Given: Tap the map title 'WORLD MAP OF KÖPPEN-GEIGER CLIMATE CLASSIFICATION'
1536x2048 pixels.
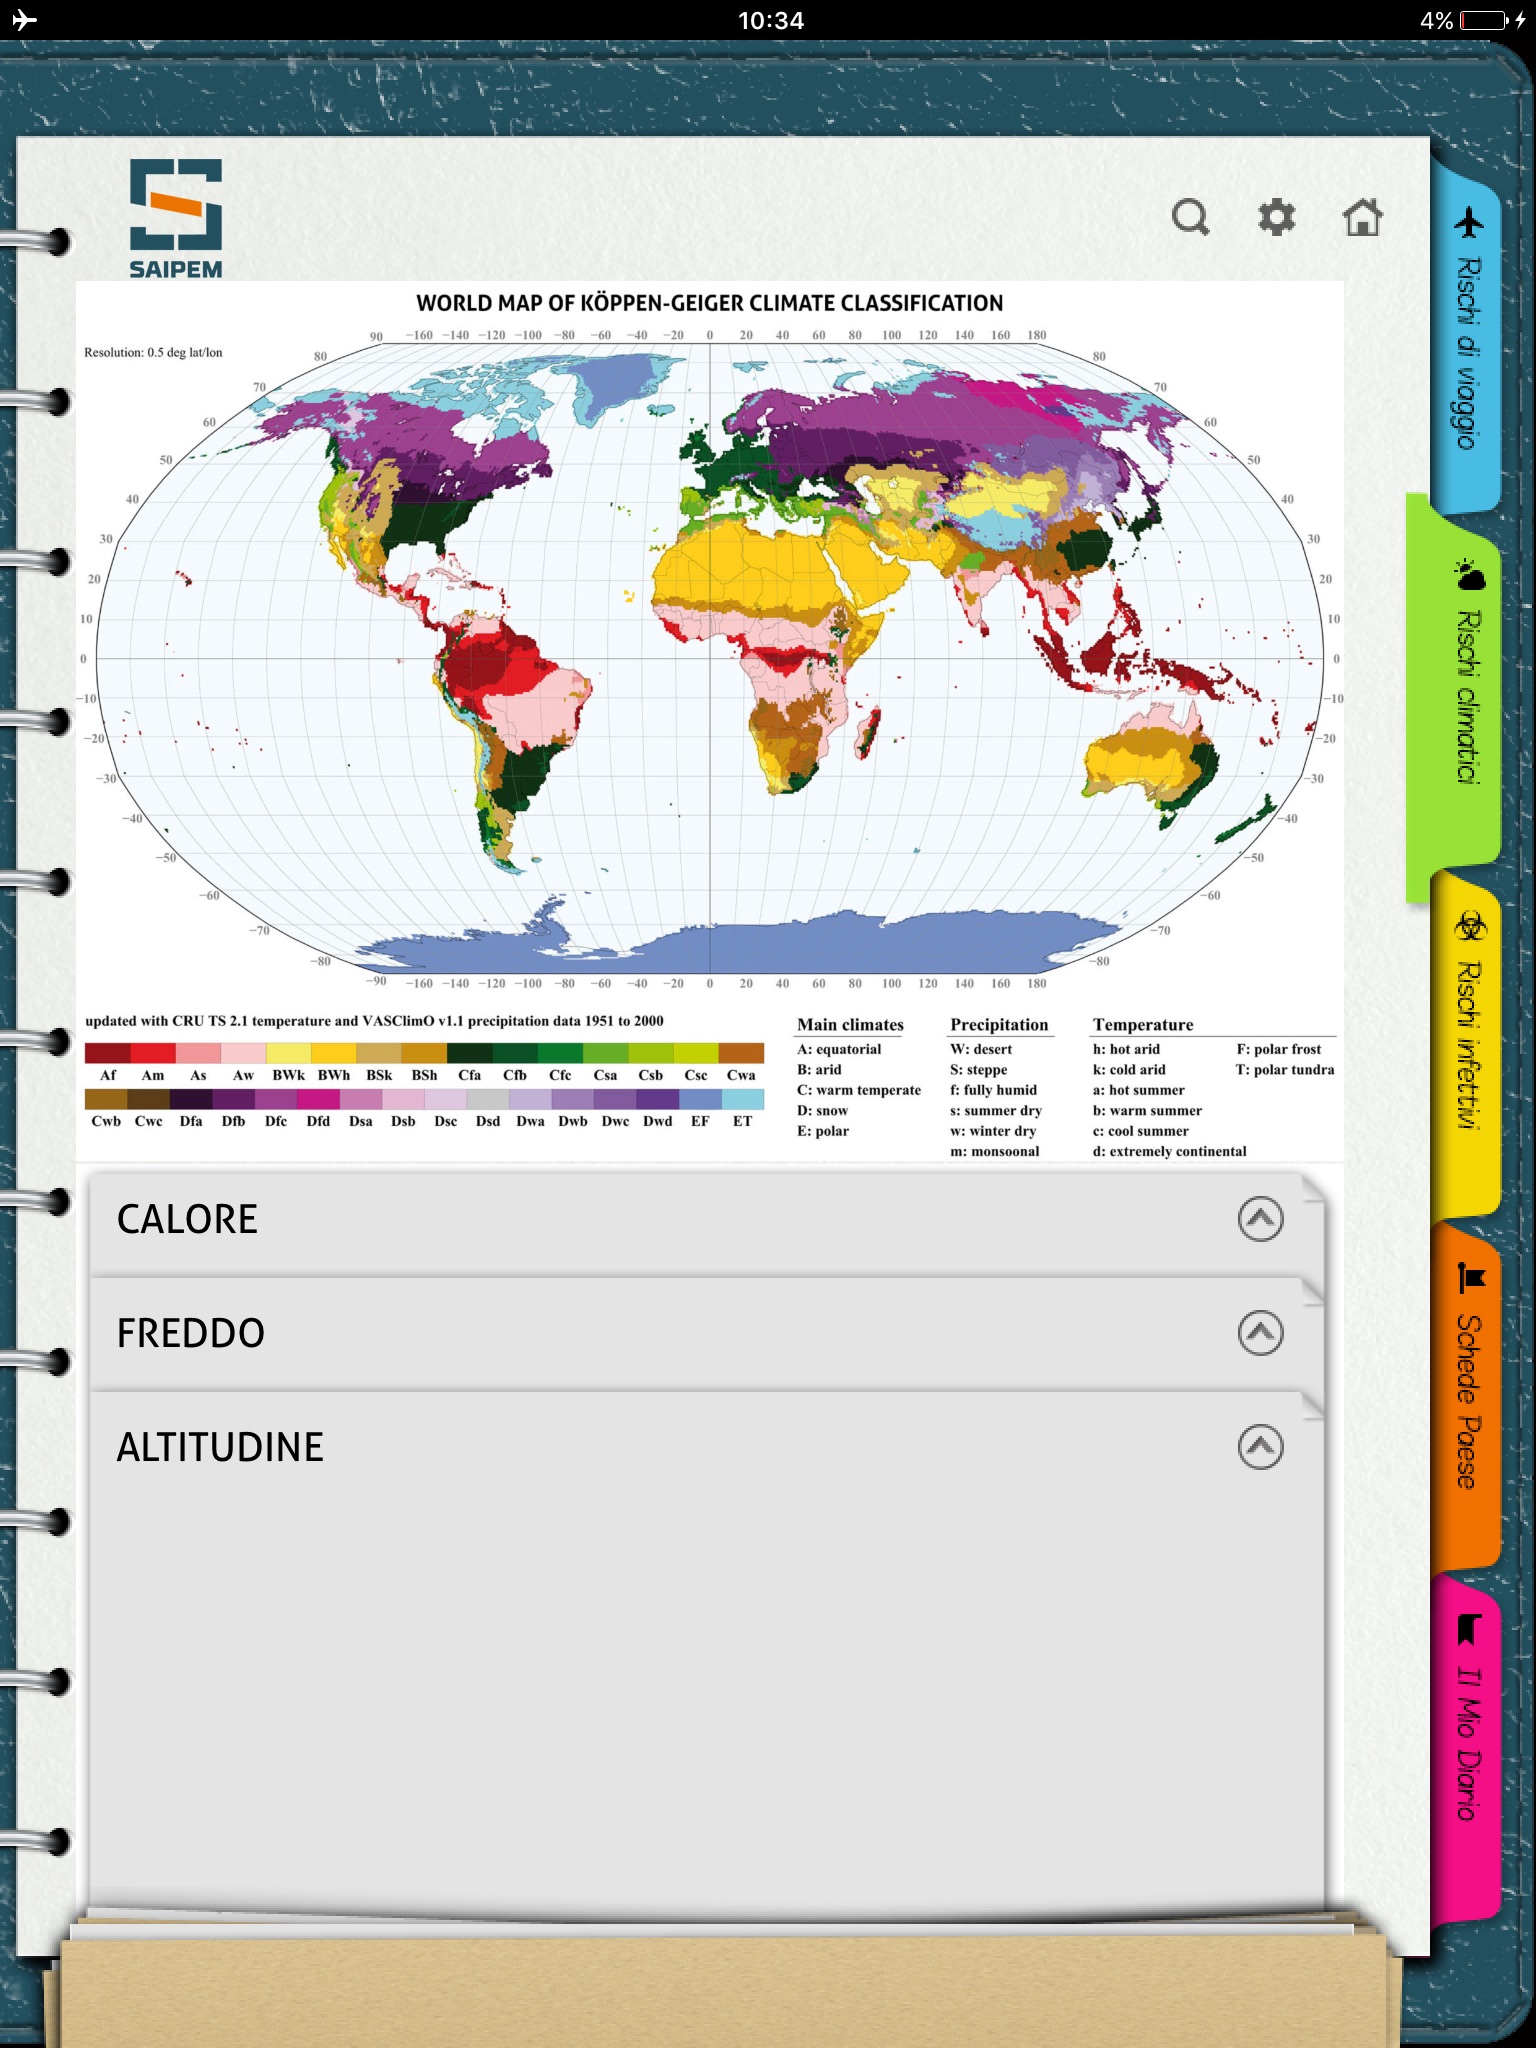Looking at the screenshot, I should [x=710, y=303].
